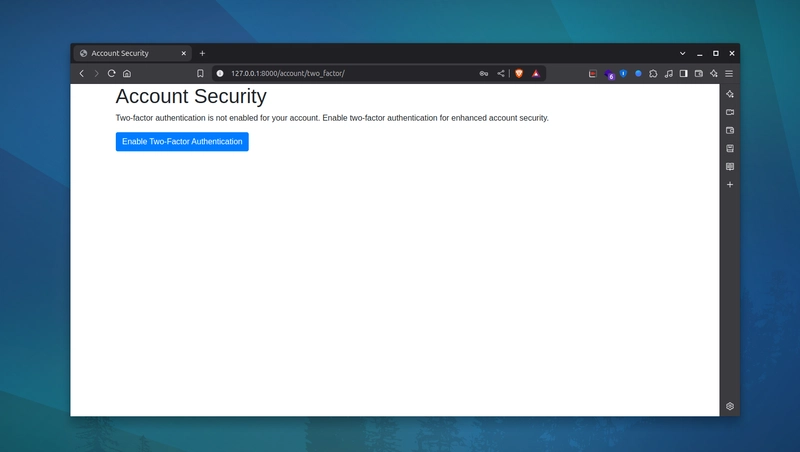Image resolution: width=800 pixels, height=452 pixels.
Task: Open the purple extension with badge 6
Action: point(609,74)
